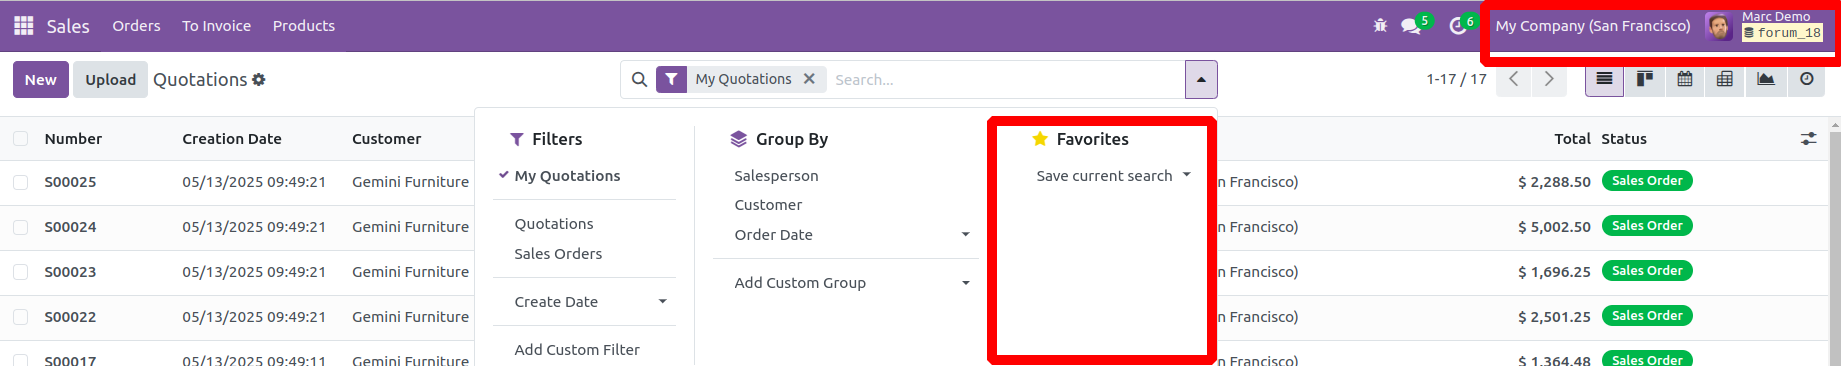The image size is (1841, 366).
Task: Open the Products menu
Action: (304, 26)
